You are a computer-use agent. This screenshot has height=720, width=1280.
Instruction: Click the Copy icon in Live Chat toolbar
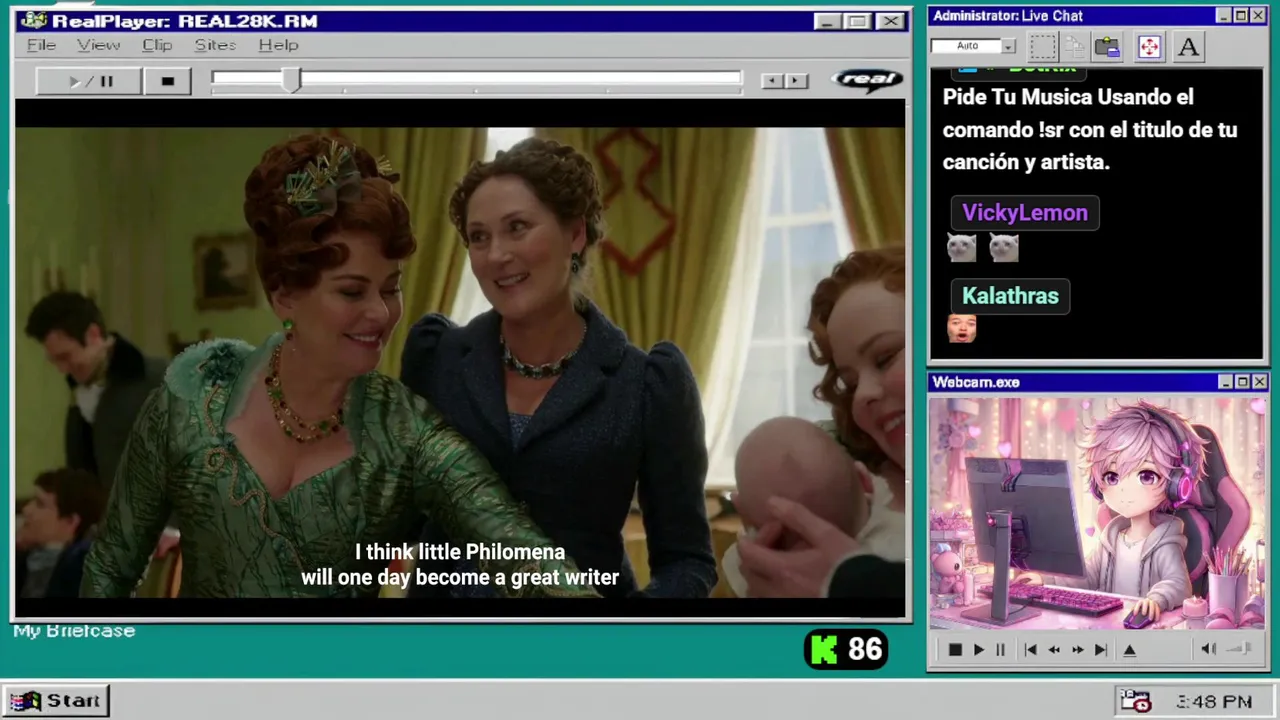pyautogui.click(x=1075, y=47)
